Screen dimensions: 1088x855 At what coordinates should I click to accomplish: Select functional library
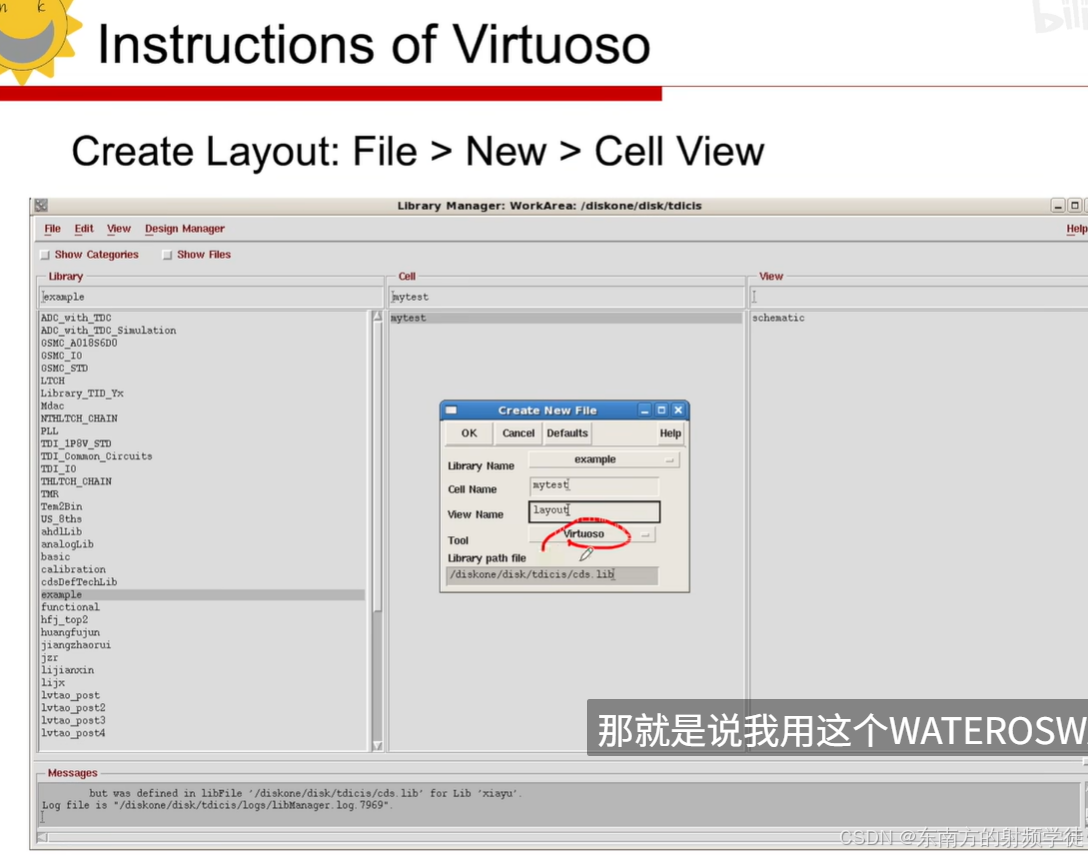point(70,607)
